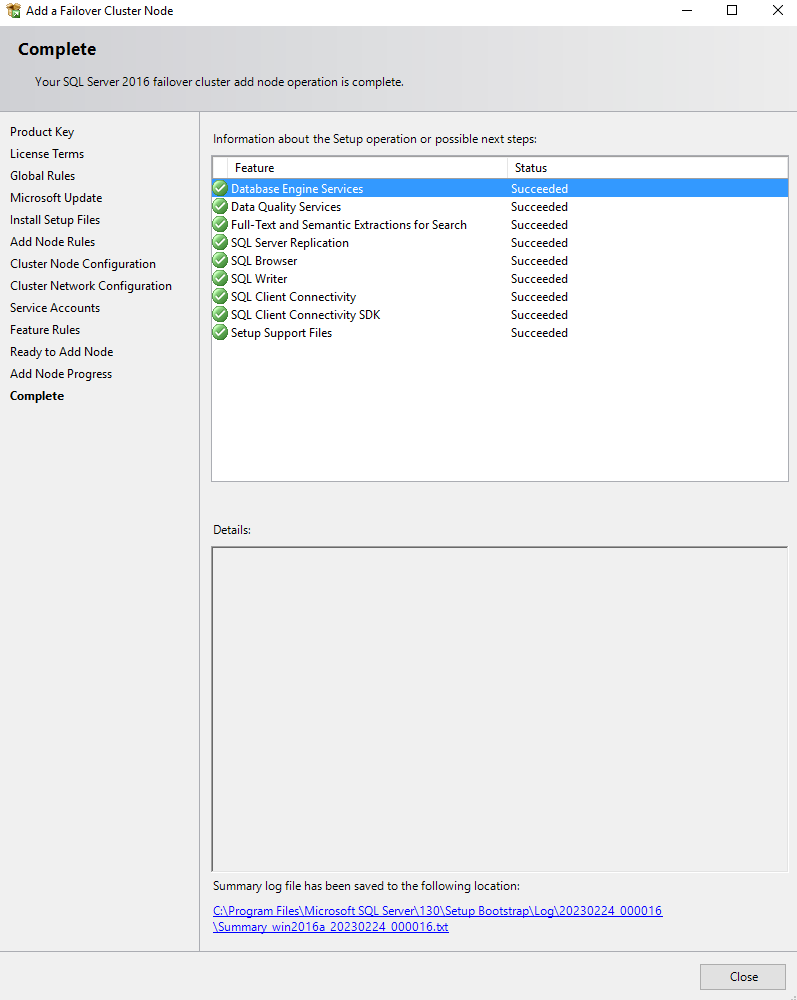Screen dimensions: 797x1000
Task: Click Succeeded status for Setup Support Files
Action: 539,333
